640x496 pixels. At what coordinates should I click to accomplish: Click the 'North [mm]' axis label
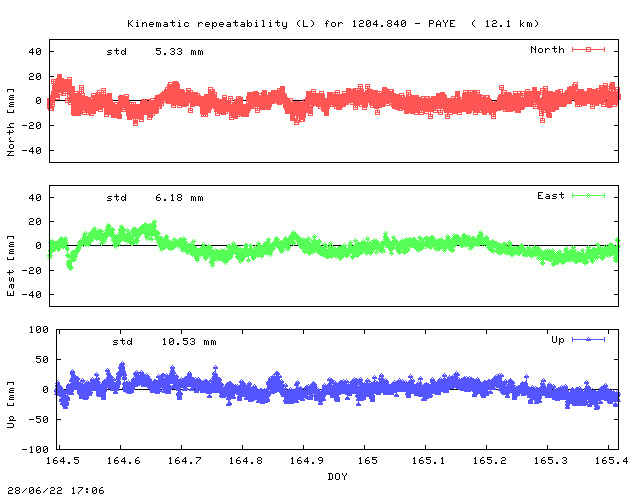[x=11, y=122]
